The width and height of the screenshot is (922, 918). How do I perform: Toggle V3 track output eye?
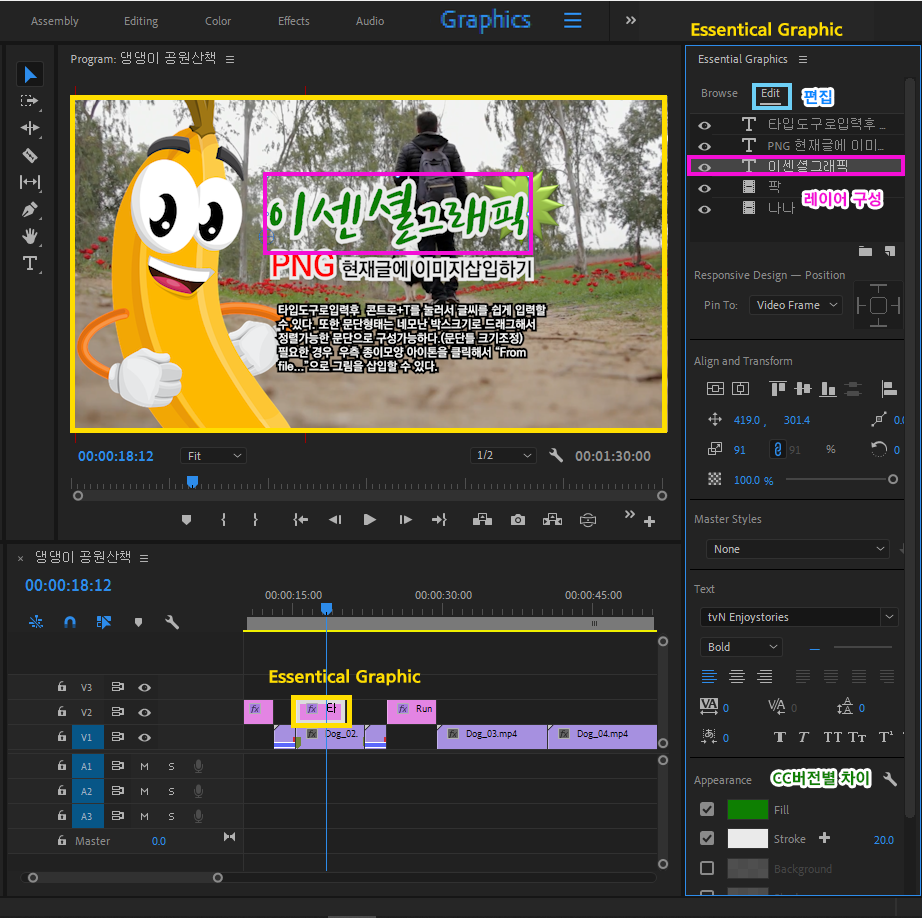point(145,687)
